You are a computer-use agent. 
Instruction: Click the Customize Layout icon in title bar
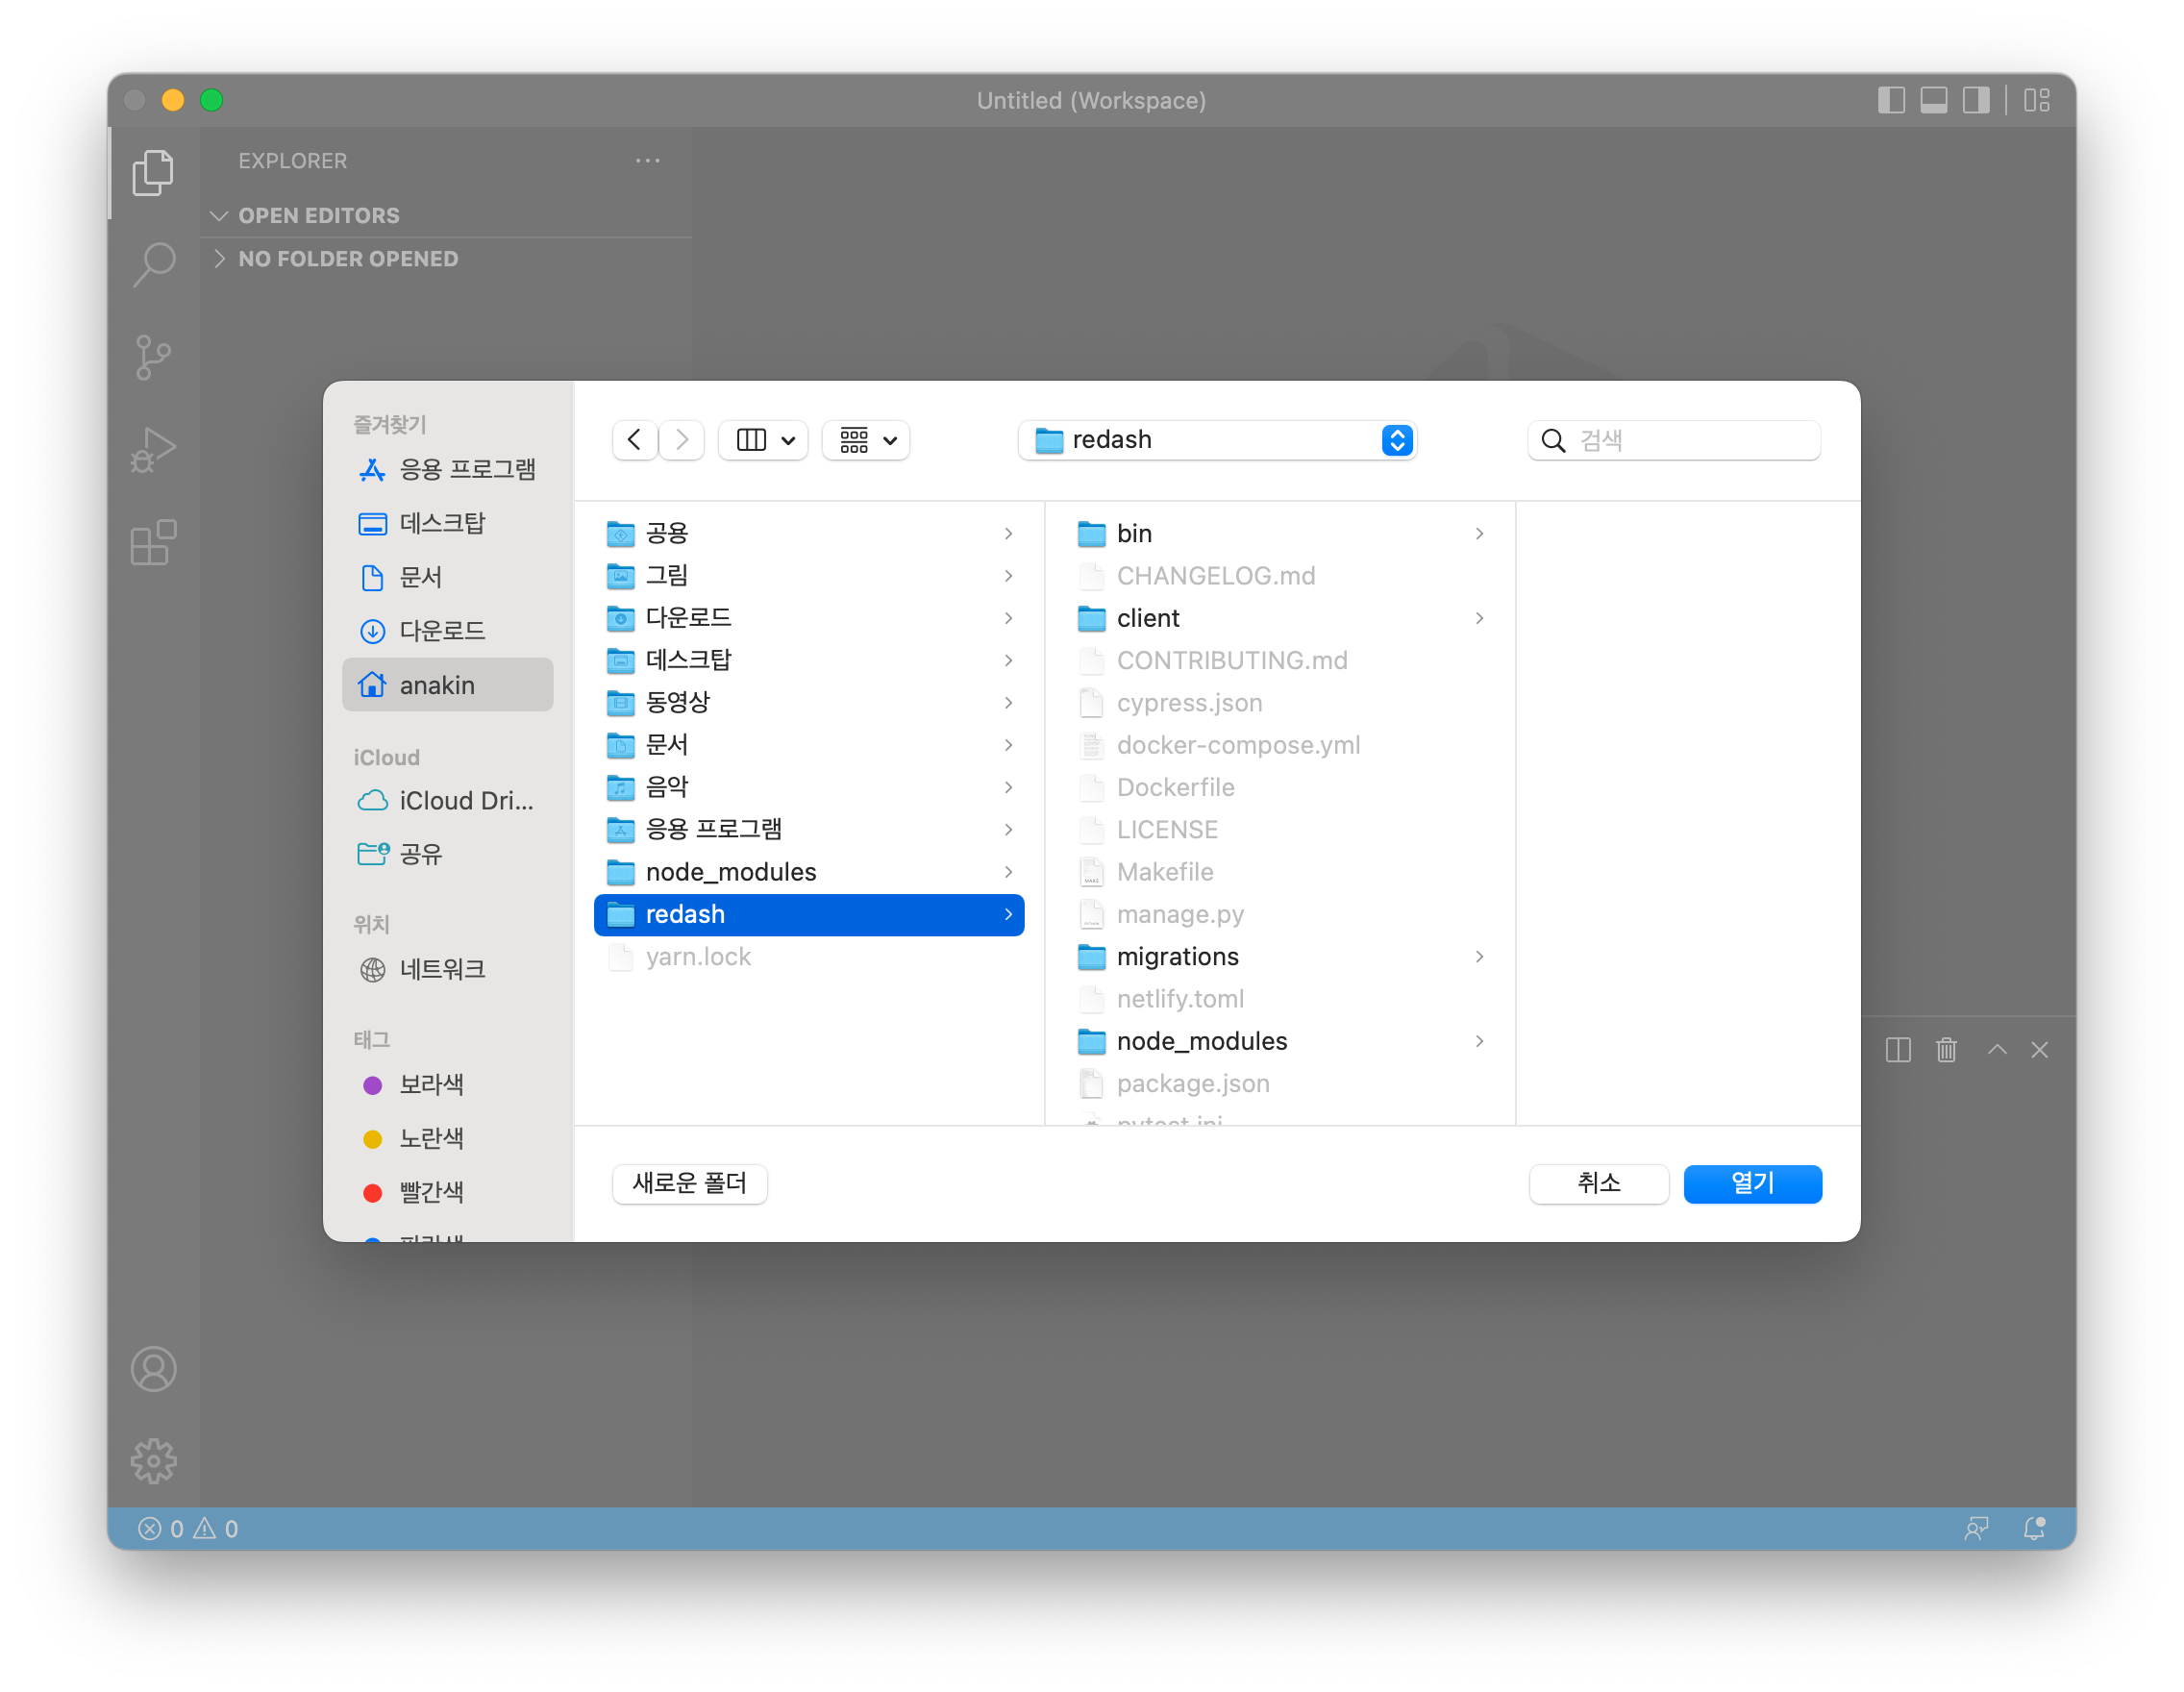coord(2036,100)
